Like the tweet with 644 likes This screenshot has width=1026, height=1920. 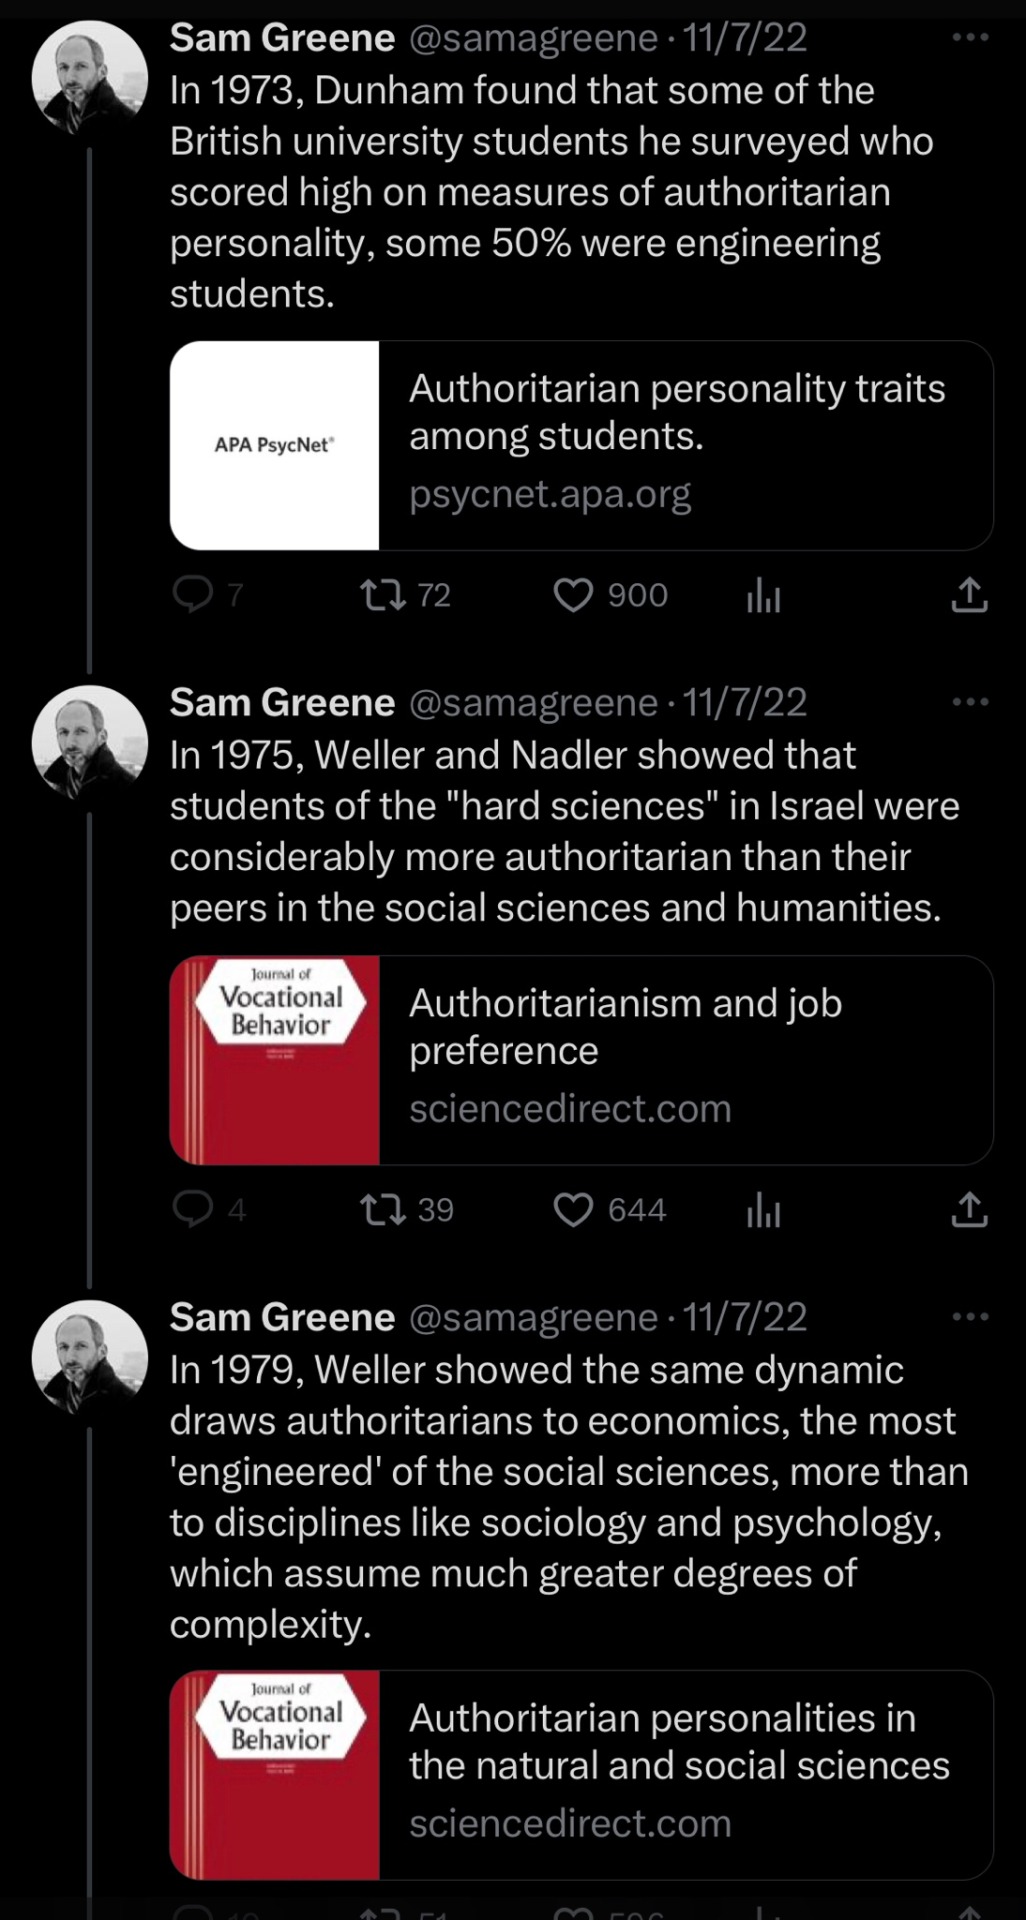click(x=574, y=1210)
